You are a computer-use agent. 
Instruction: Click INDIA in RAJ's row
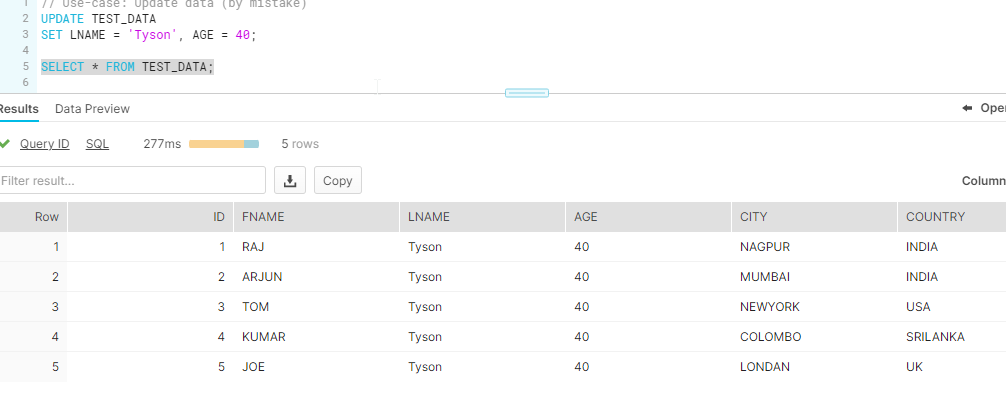(x=921, y=247)
